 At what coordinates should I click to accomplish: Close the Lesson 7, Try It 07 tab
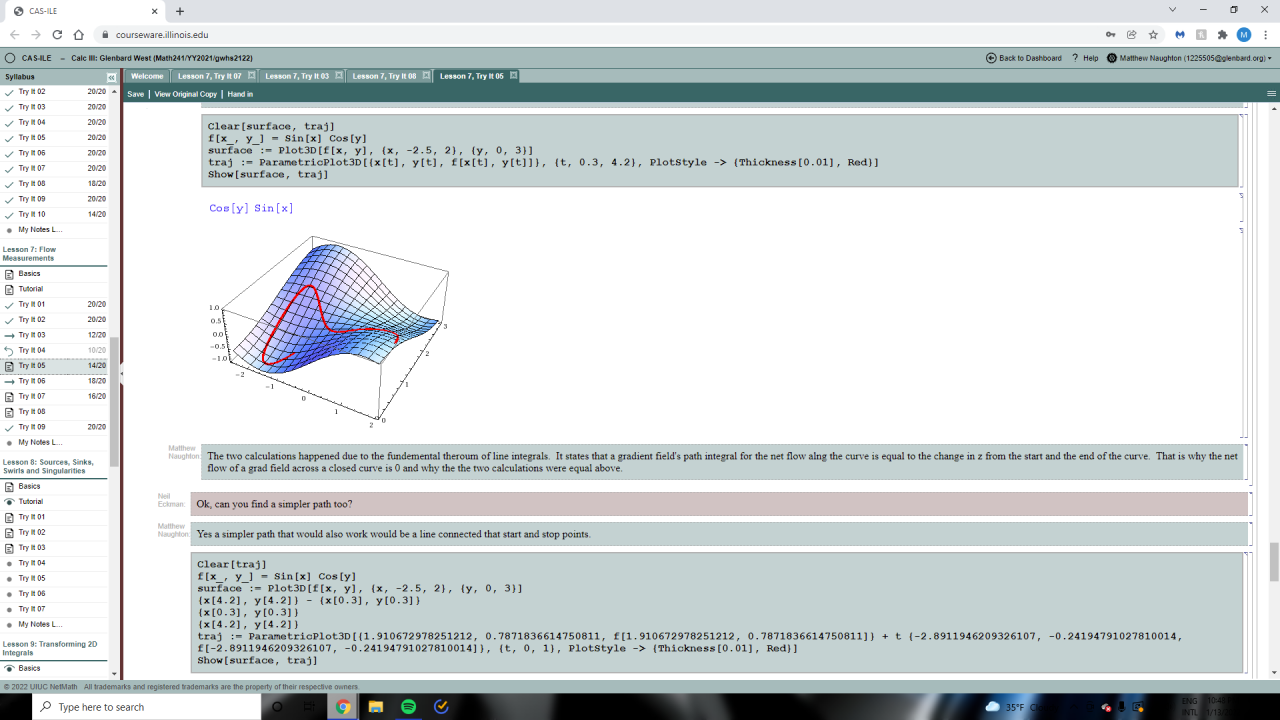[x=252, y=76]
